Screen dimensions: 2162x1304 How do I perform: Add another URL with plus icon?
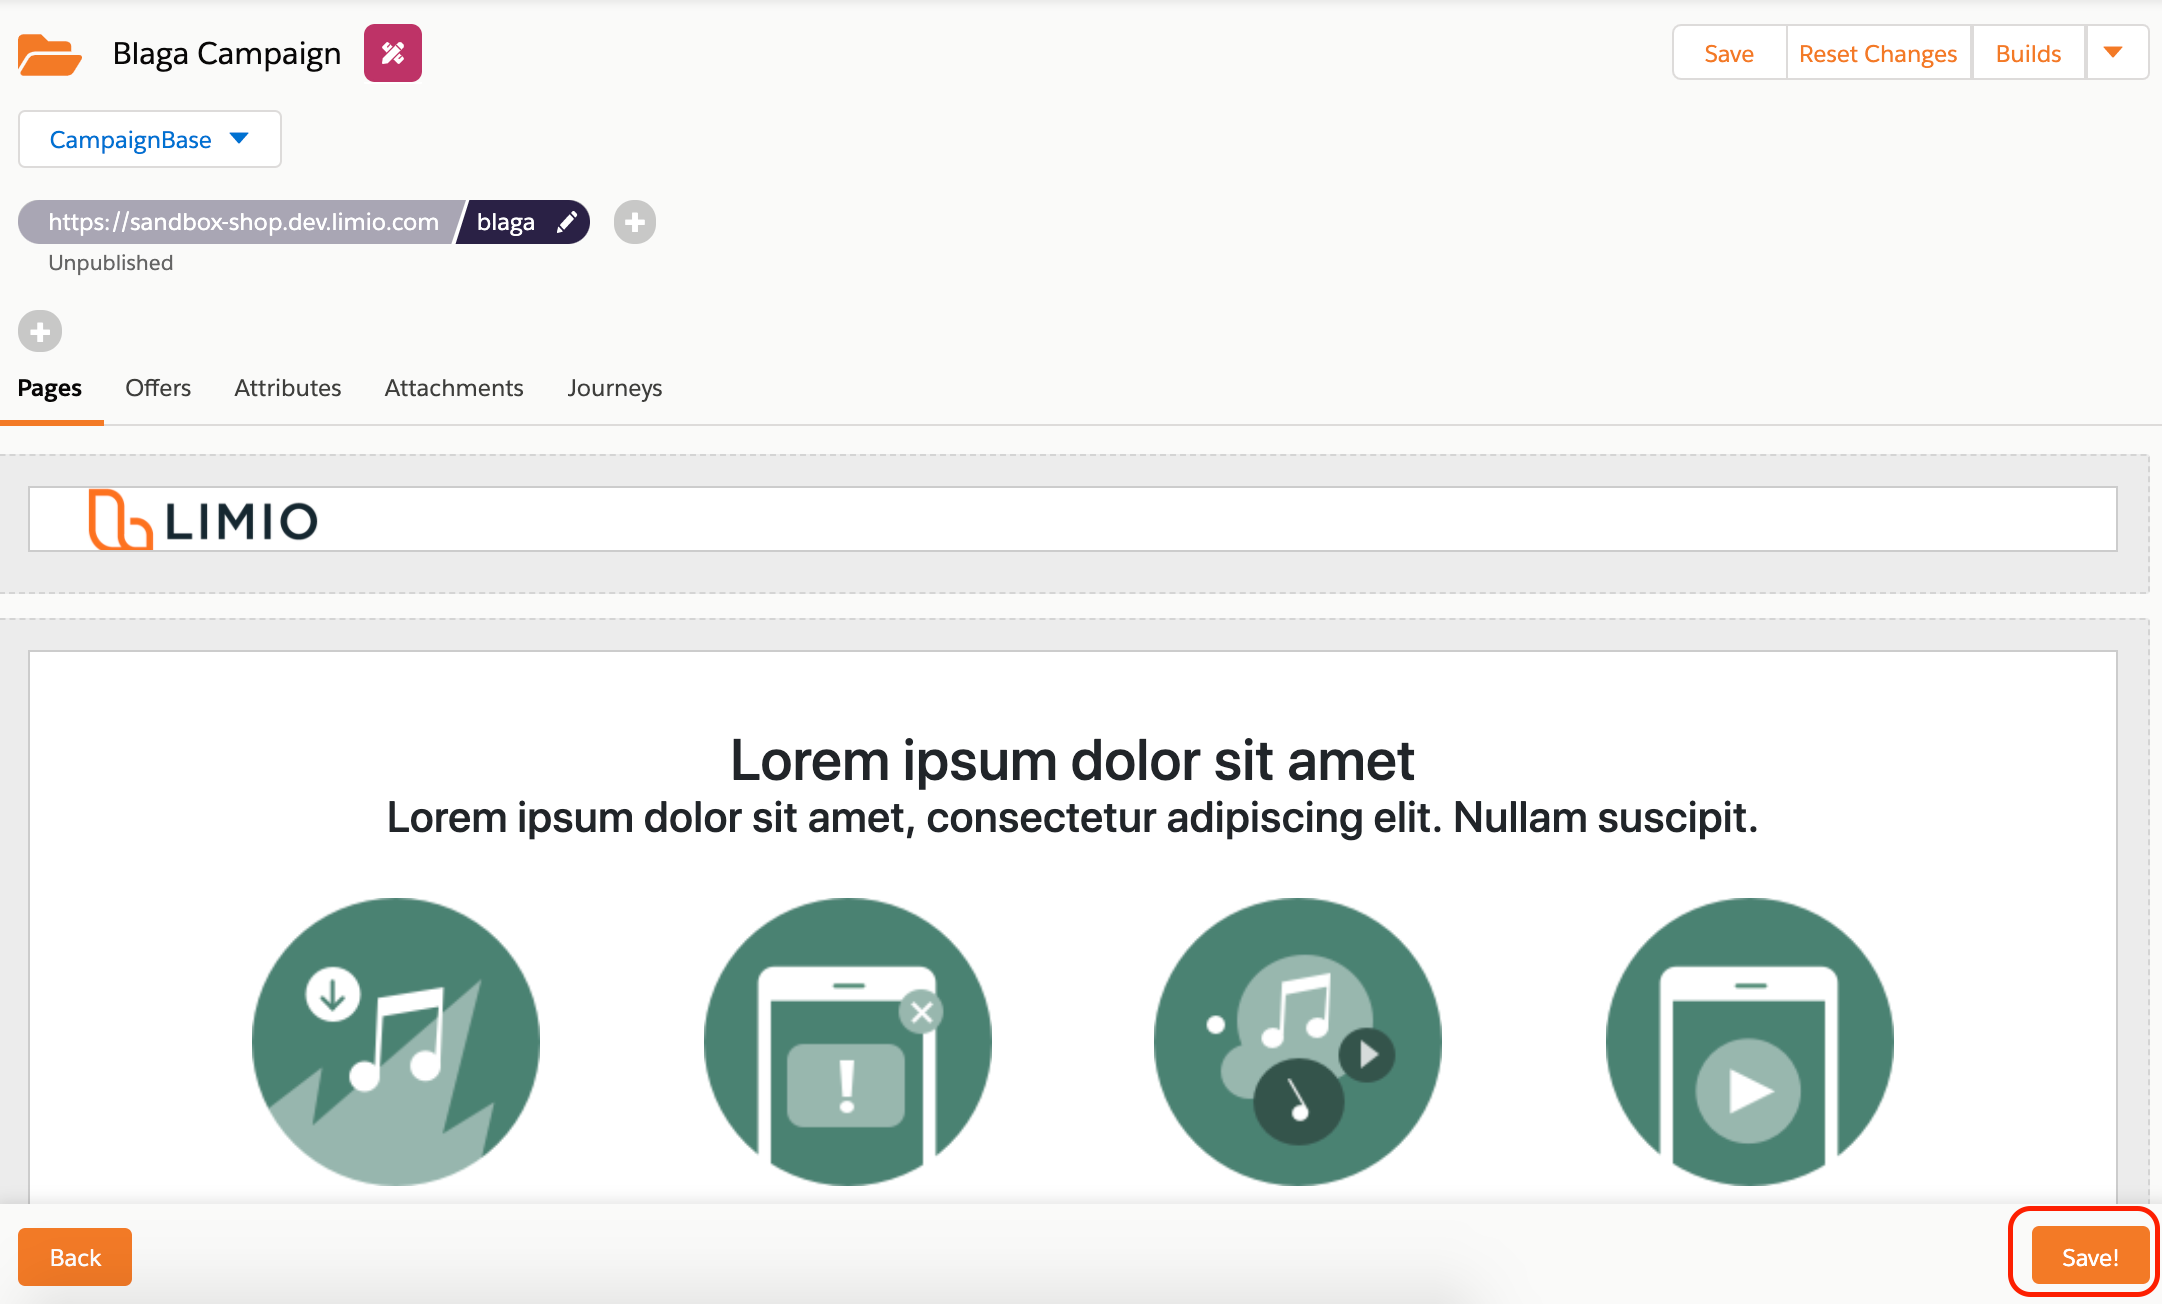tap(635, 222)
